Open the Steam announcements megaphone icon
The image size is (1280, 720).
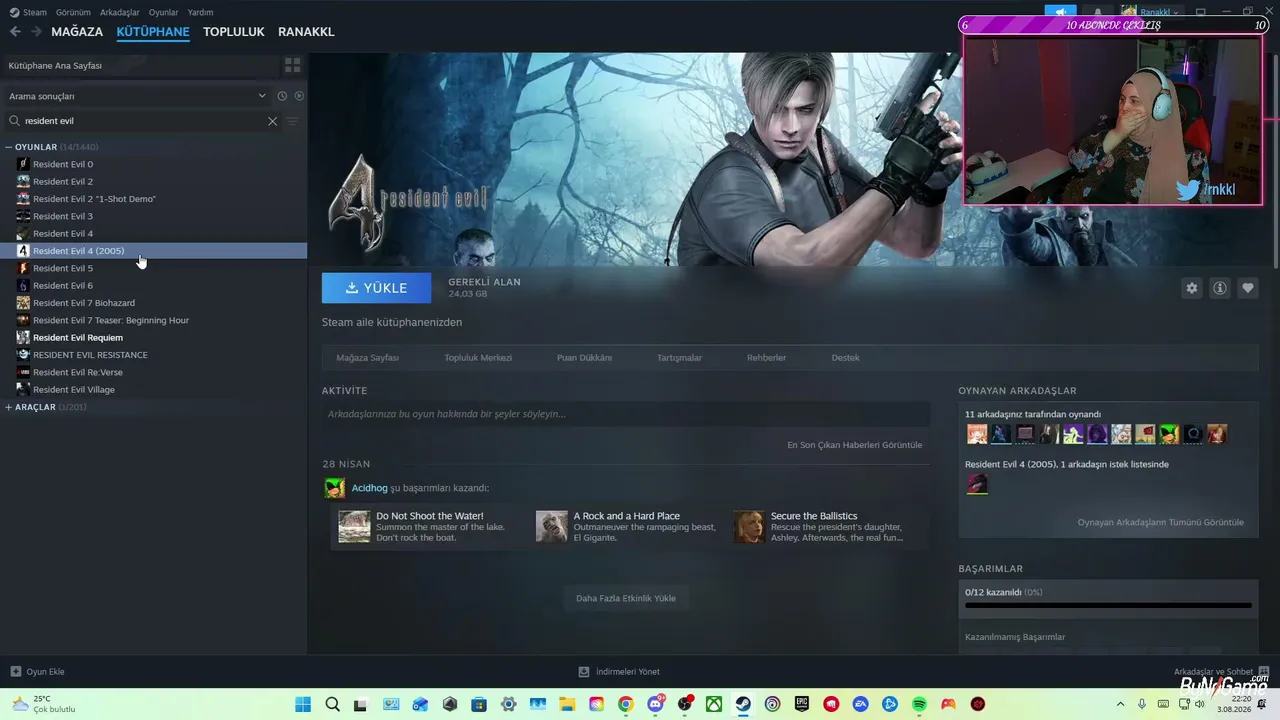click(x=1060, y=12)
